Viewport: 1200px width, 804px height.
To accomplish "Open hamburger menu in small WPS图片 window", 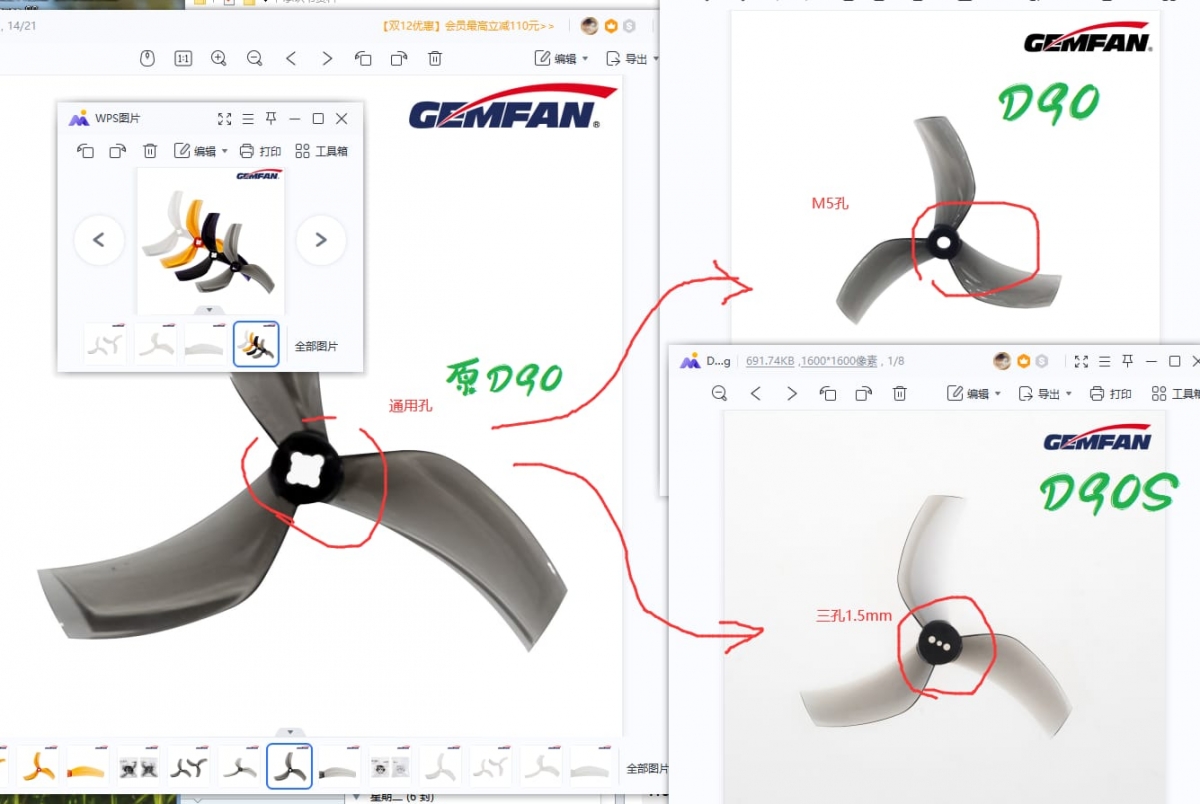I will click(248, 119).
